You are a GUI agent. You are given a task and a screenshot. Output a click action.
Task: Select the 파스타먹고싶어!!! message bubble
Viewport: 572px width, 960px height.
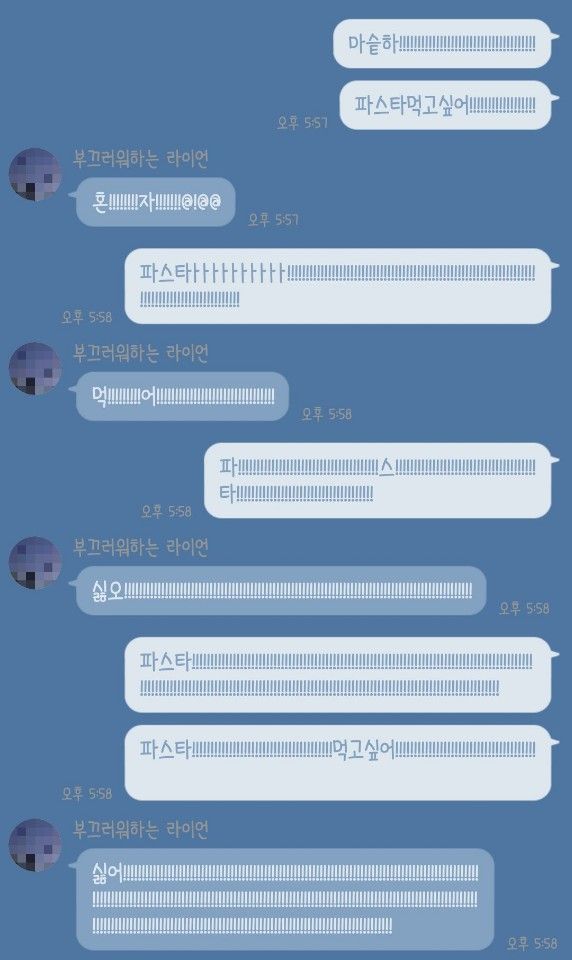coord(446,105)
